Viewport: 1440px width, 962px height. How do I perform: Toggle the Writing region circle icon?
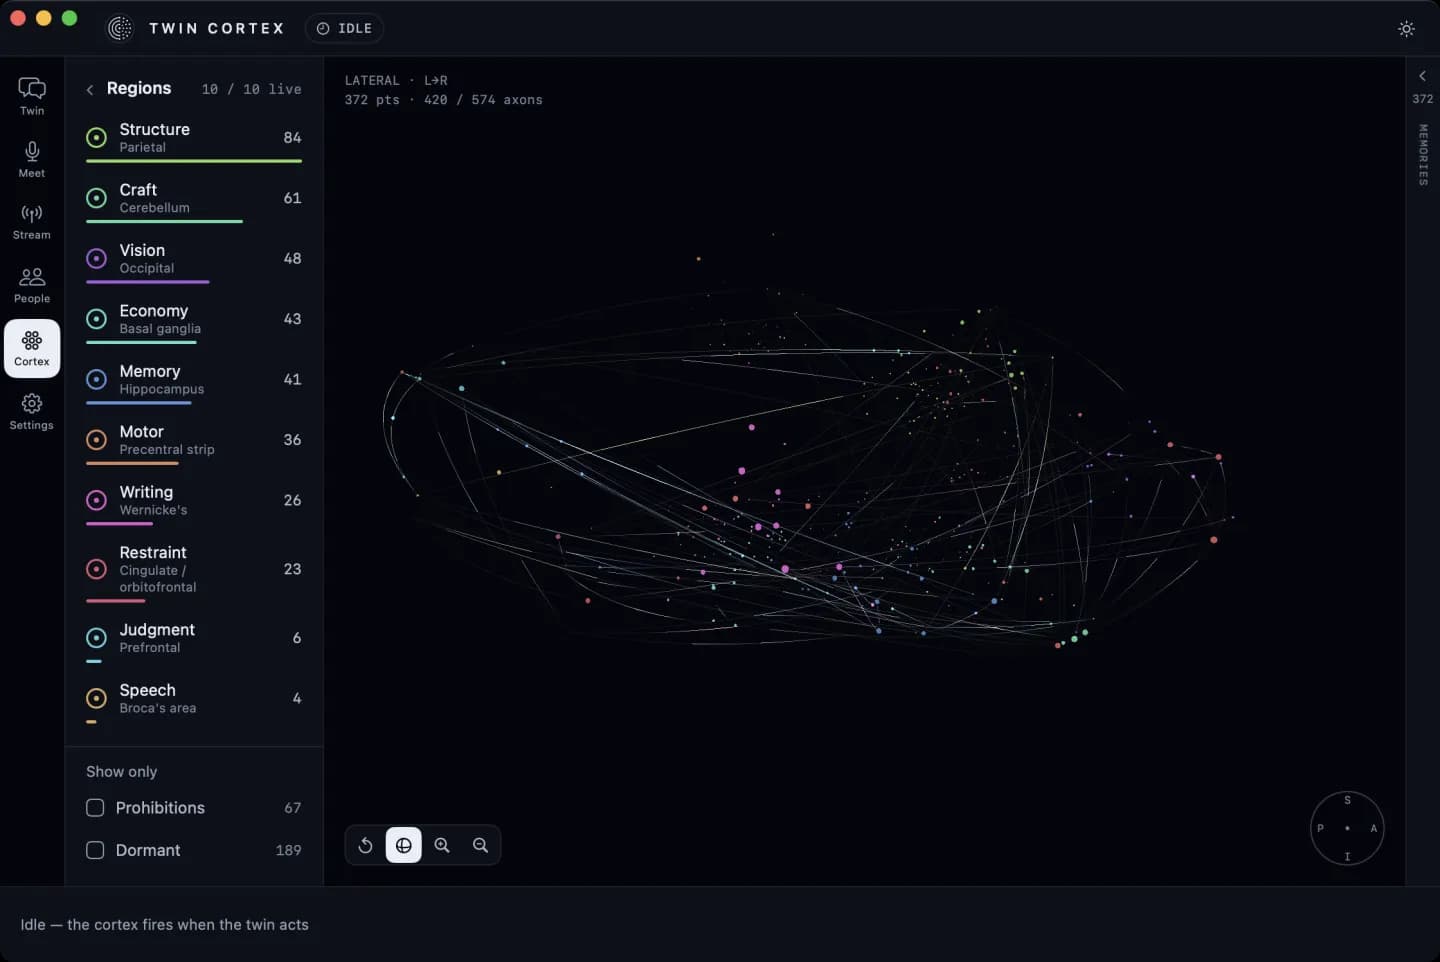pyautogui.click(x=97, y=500)
